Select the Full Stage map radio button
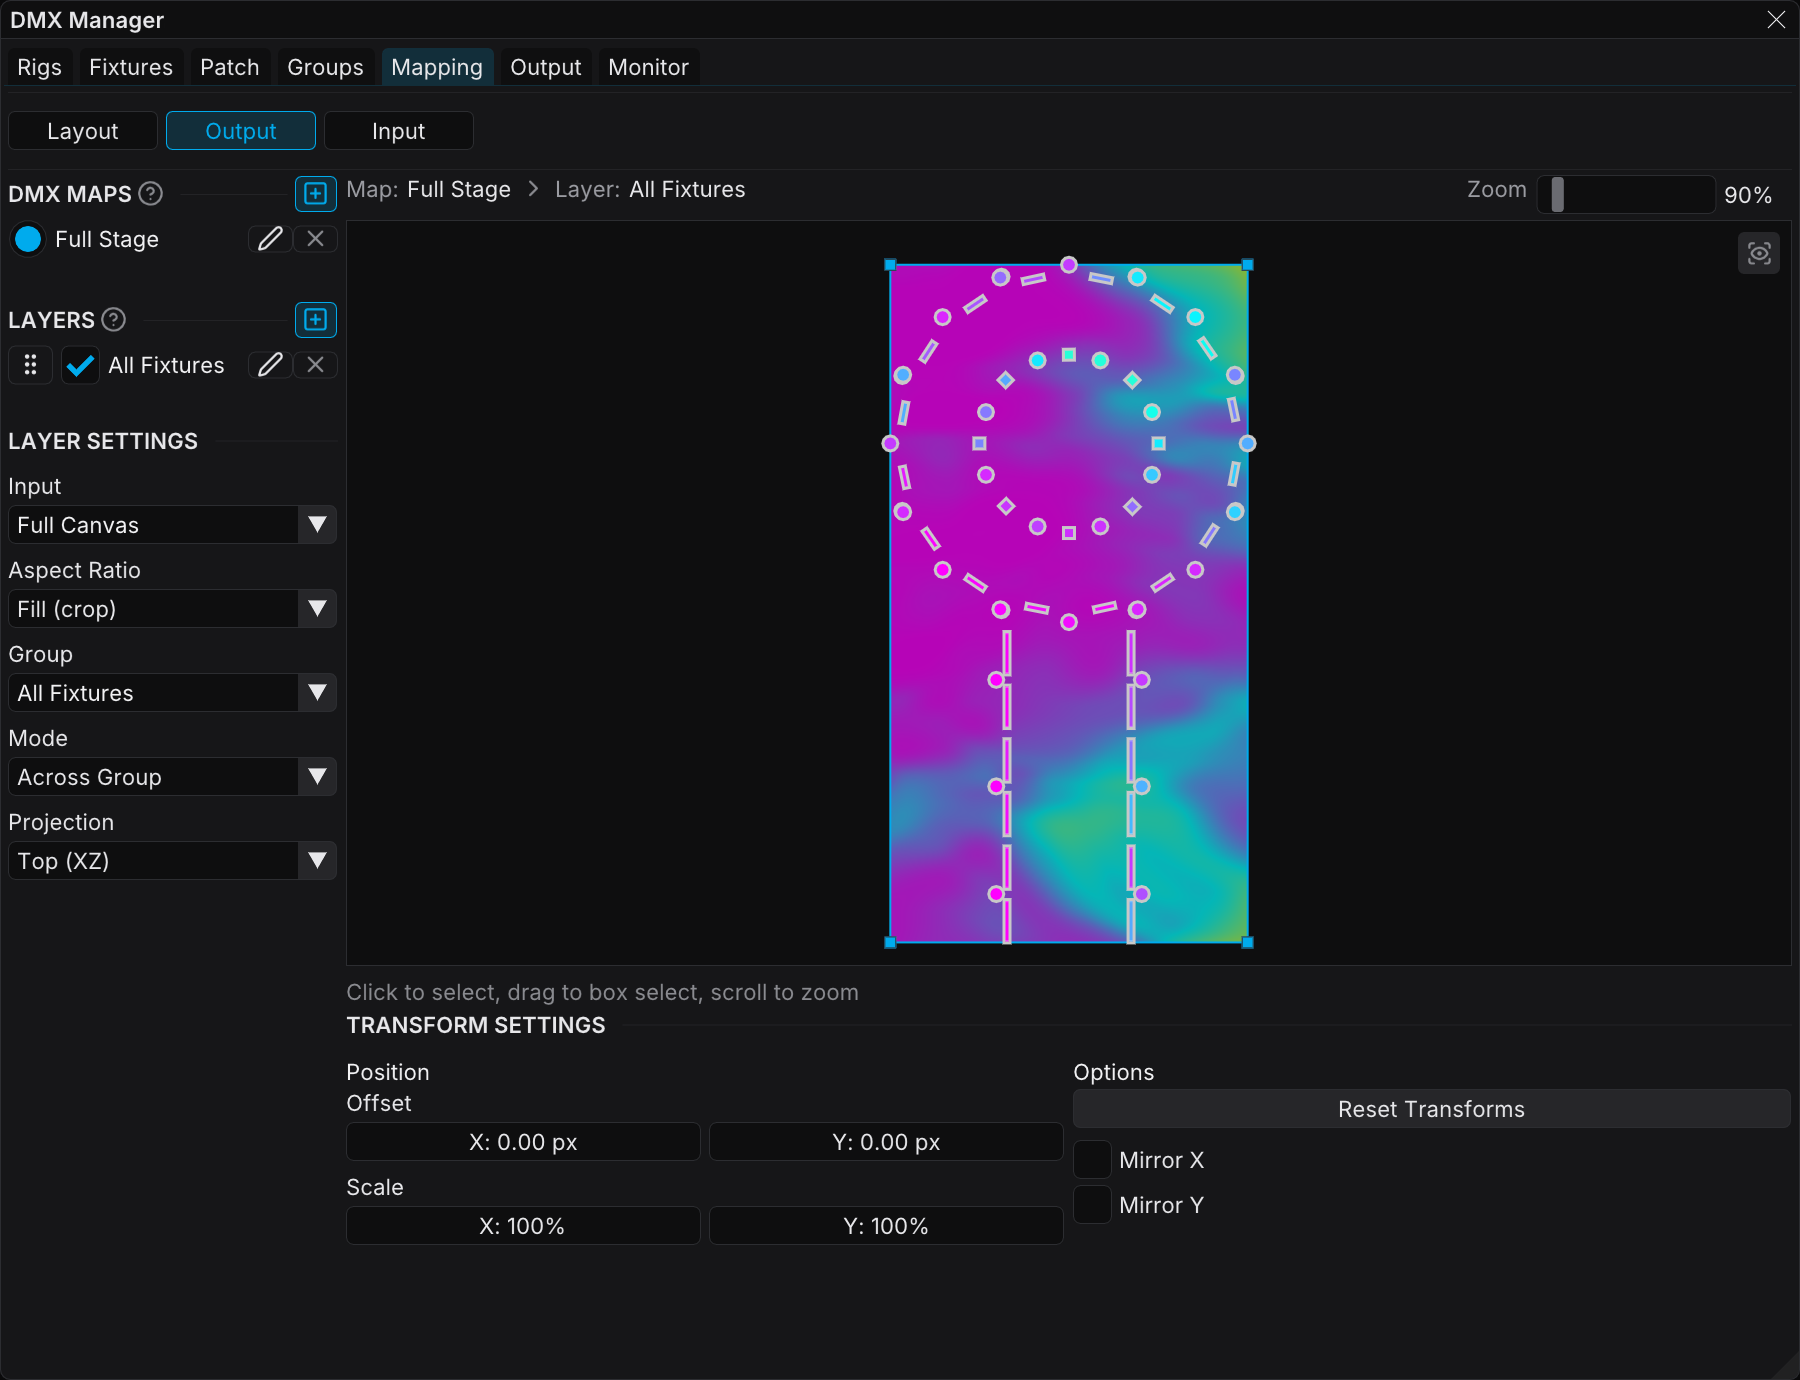The height and width of the screenshot is (1380, 1800). click(x=28, y=239)
